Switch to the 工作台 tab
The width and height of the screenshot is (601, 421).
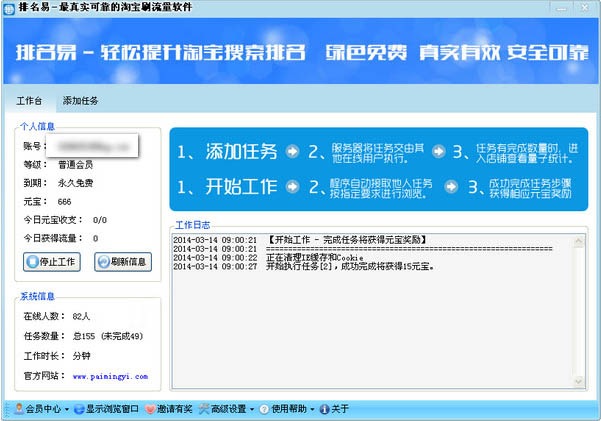(x=30, y=101)
